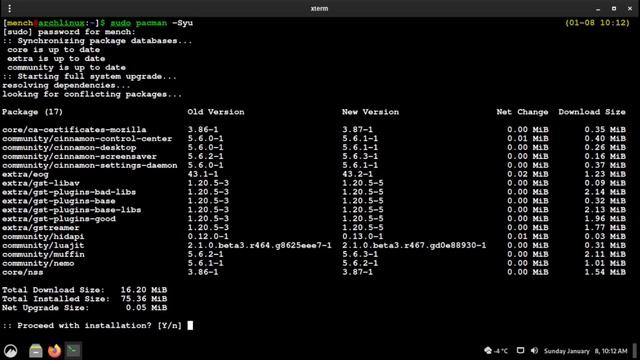Click 'Net Upgrade Size: 0.05 MiB' line
The image size is (640, 360).
click(84, 308)
